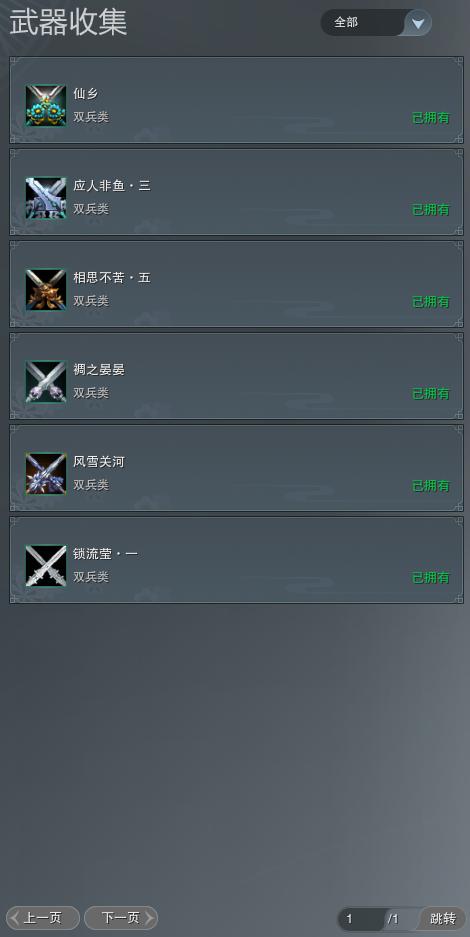
Task: Go to next page with 下一页
Action: [121, 918]
